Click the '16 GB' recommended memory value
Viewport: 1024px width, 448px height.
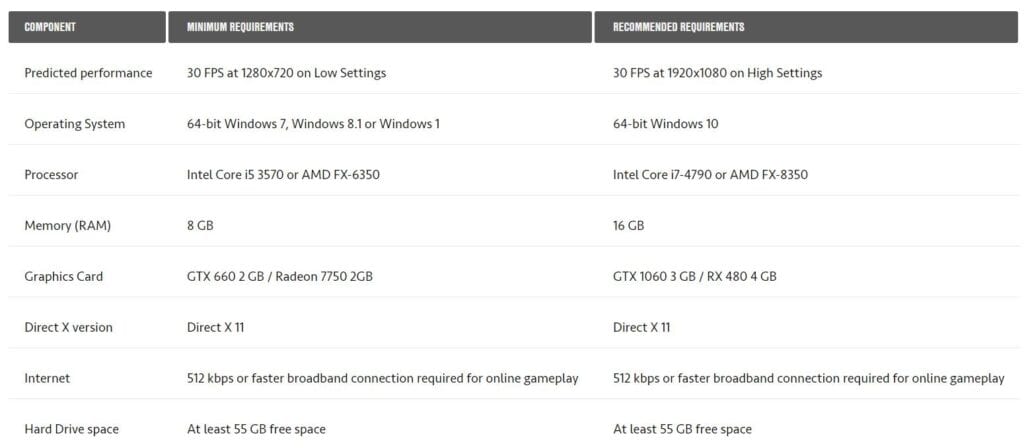click(628, 226)
